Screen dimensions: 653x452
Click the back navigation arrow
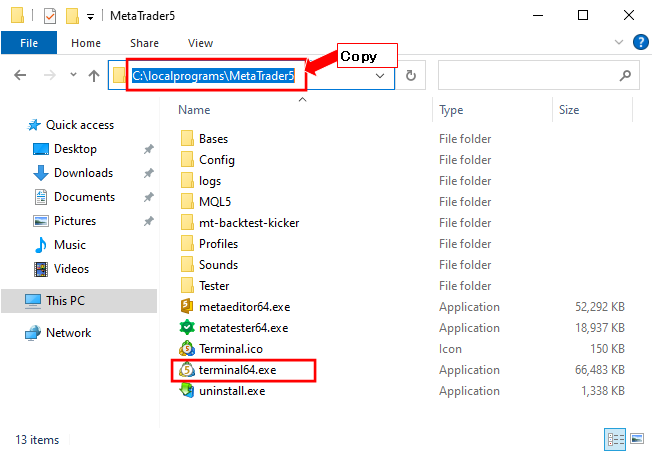coord(20,75)
